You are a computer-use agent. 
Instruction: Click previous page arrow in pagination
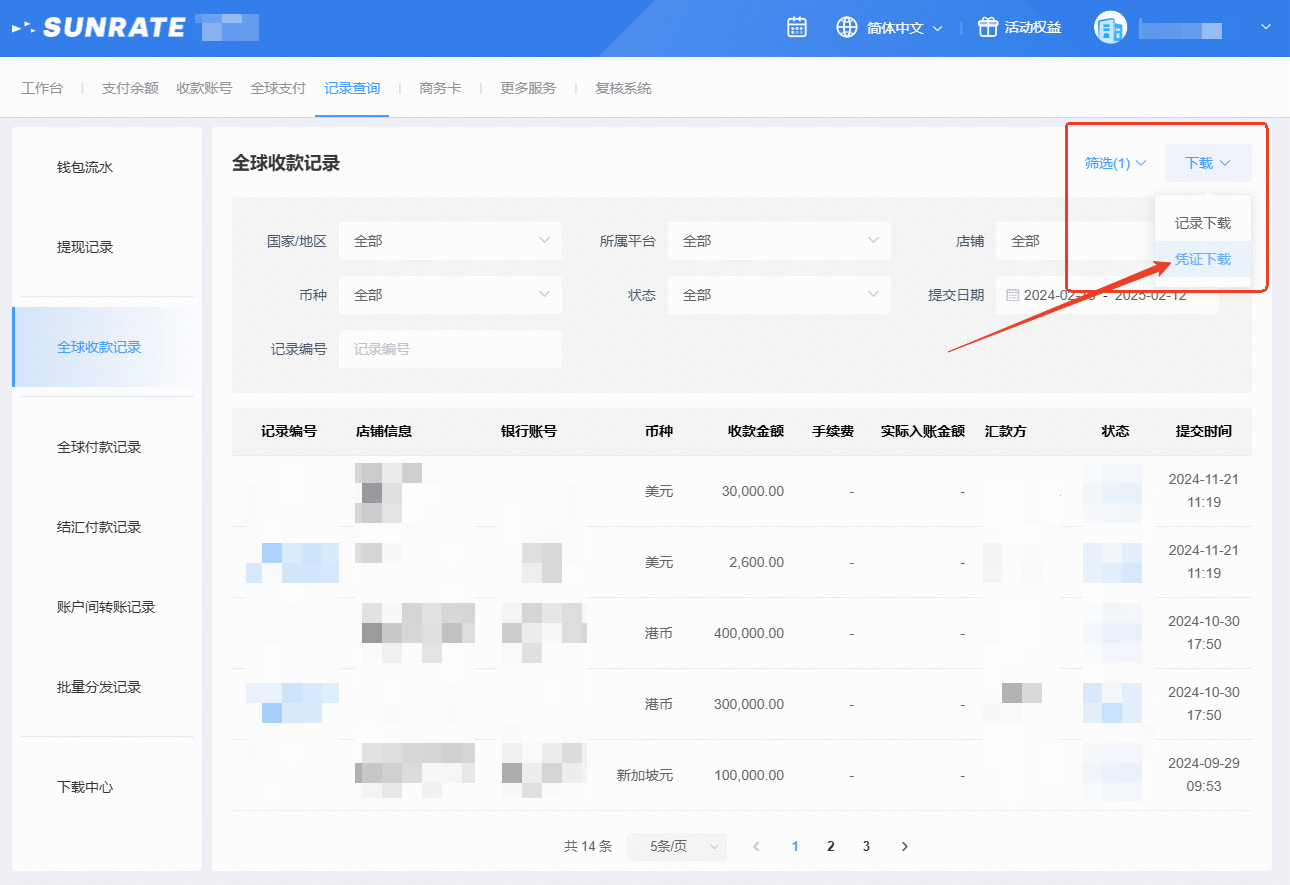pos(756,846)
